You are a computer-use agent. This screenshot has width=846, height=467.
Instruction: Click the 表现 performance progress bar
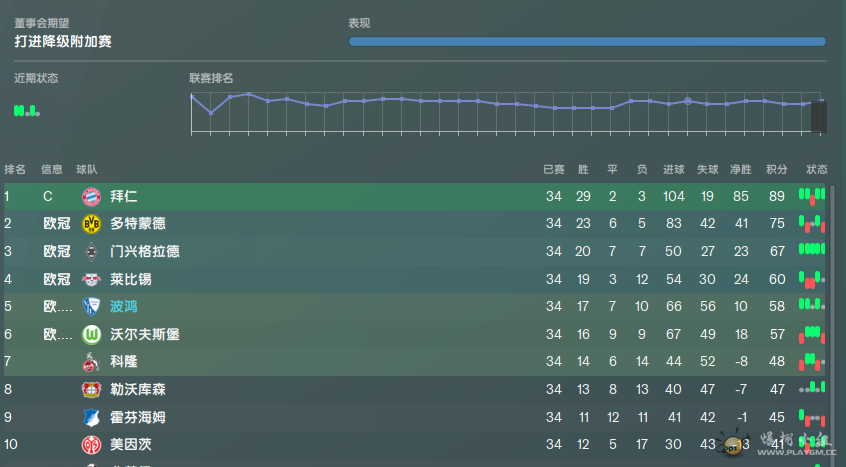(587, 42)
